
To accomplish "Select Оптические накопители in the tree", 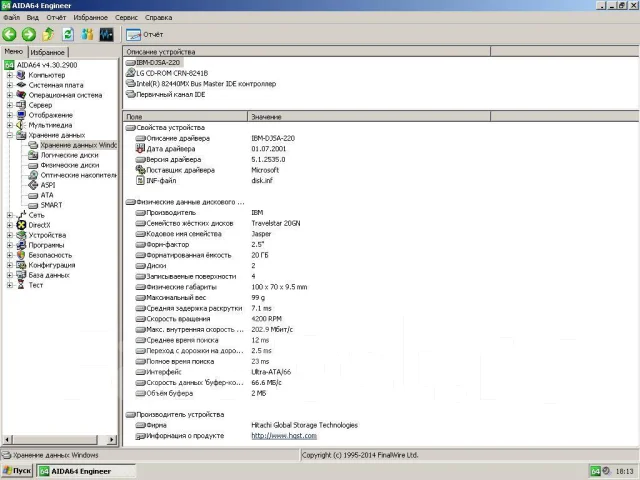I will point(78,175).
